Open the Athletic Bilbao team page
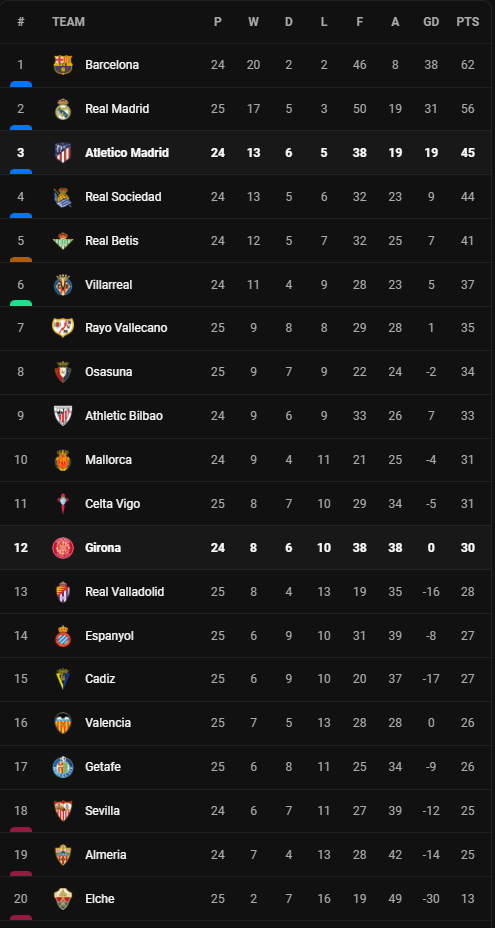This screenshot has width=495, height=928. [124, 415]
